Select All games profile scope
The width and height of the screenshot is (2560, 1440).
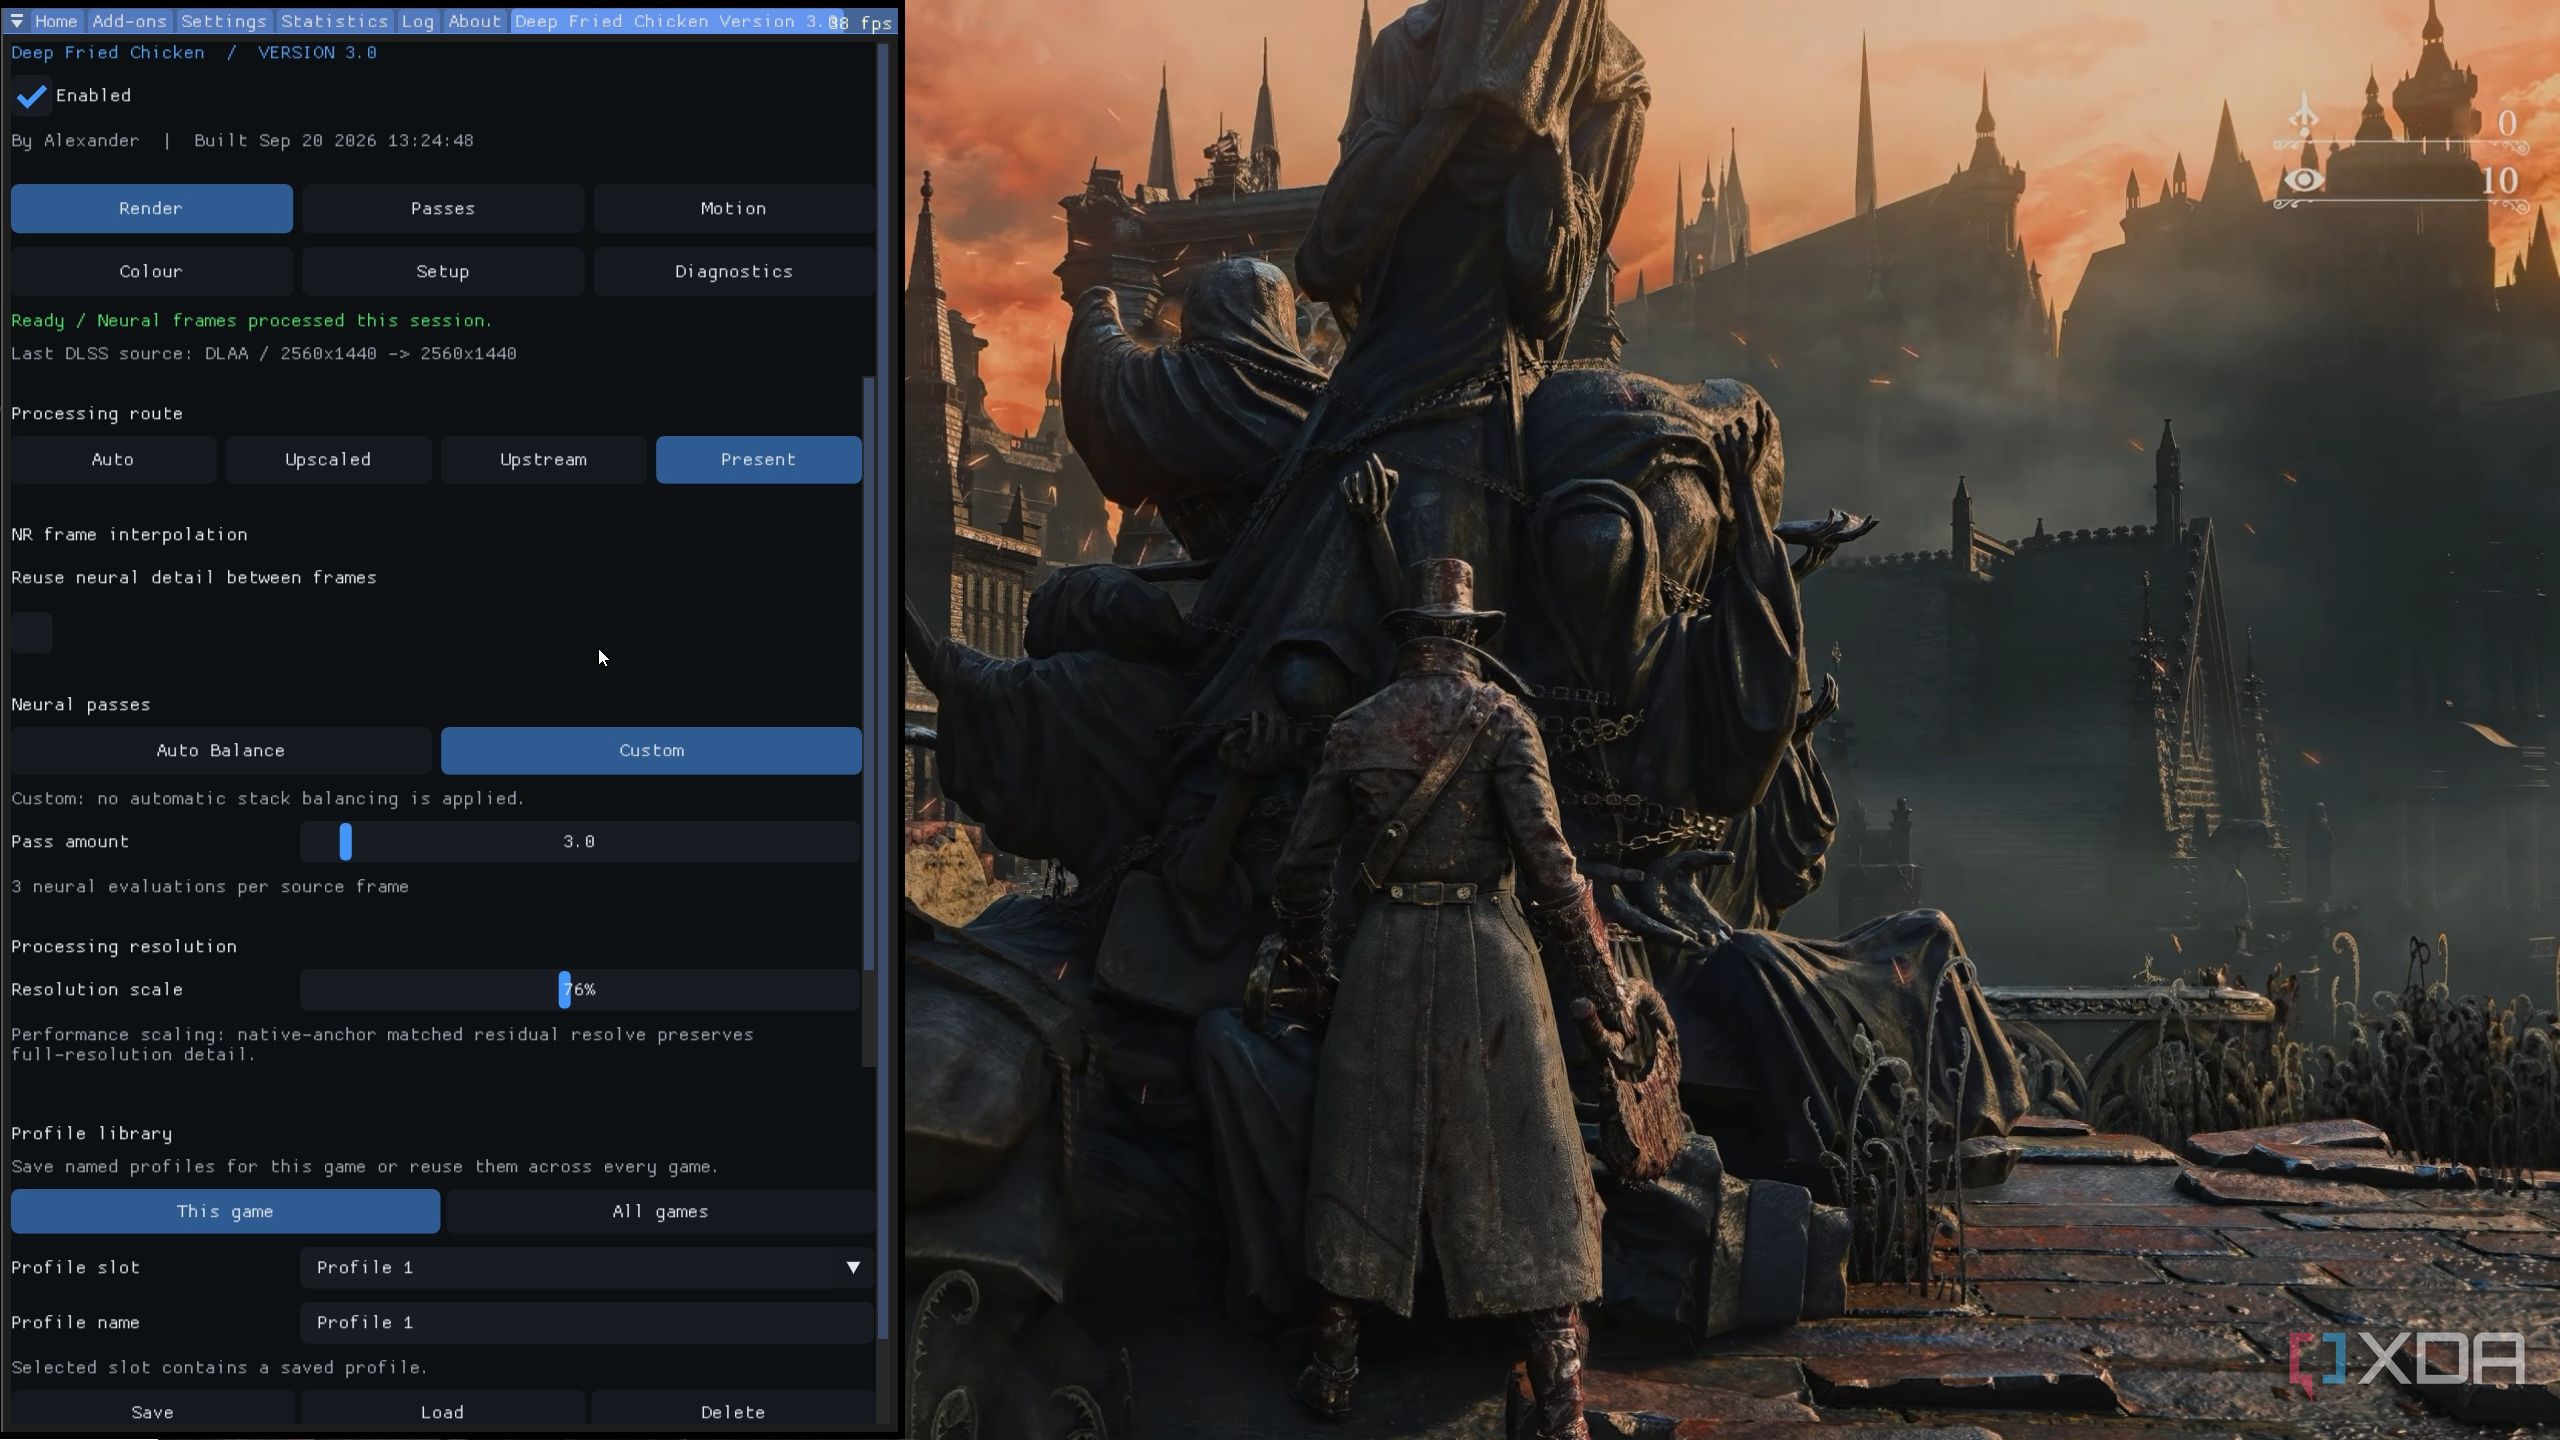coord(660,1212)
